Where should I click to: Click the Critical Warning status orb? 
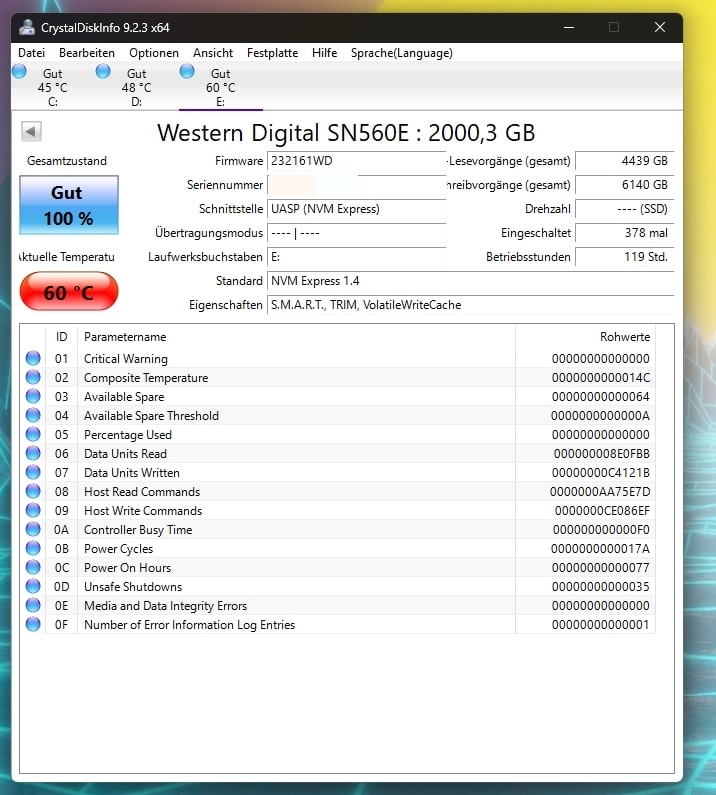(33, 359)
